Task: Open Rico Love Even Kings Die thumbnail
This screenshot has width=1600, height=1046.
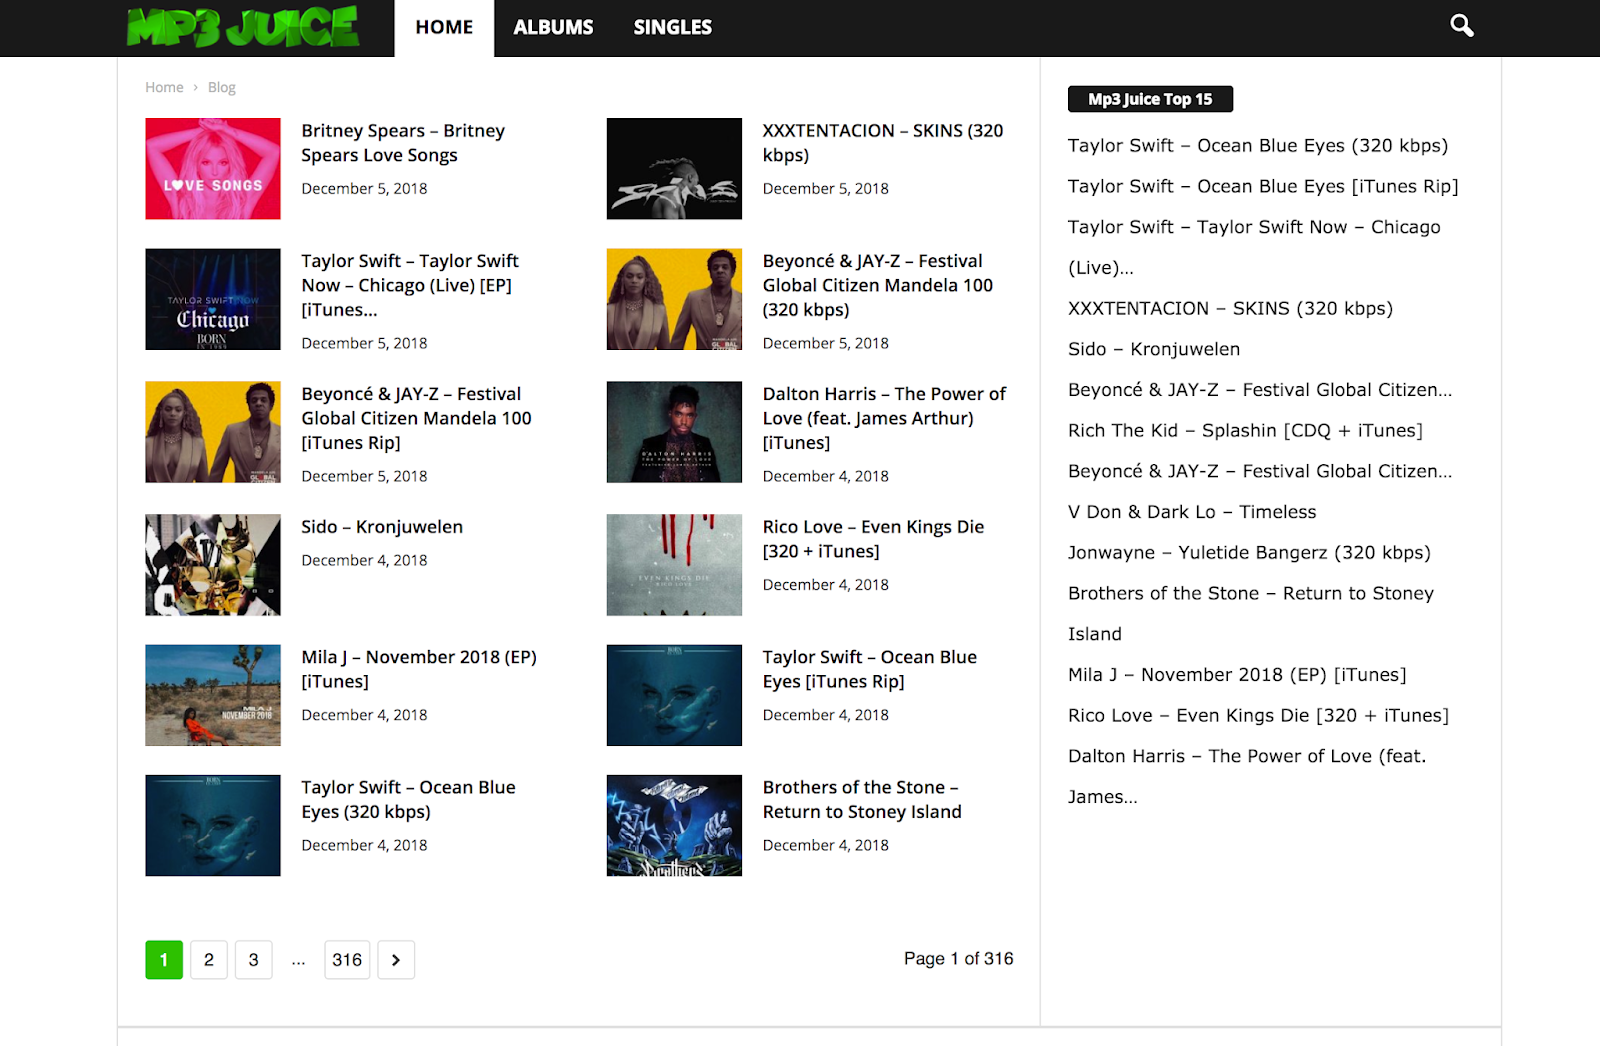Action: coord(674,565)
